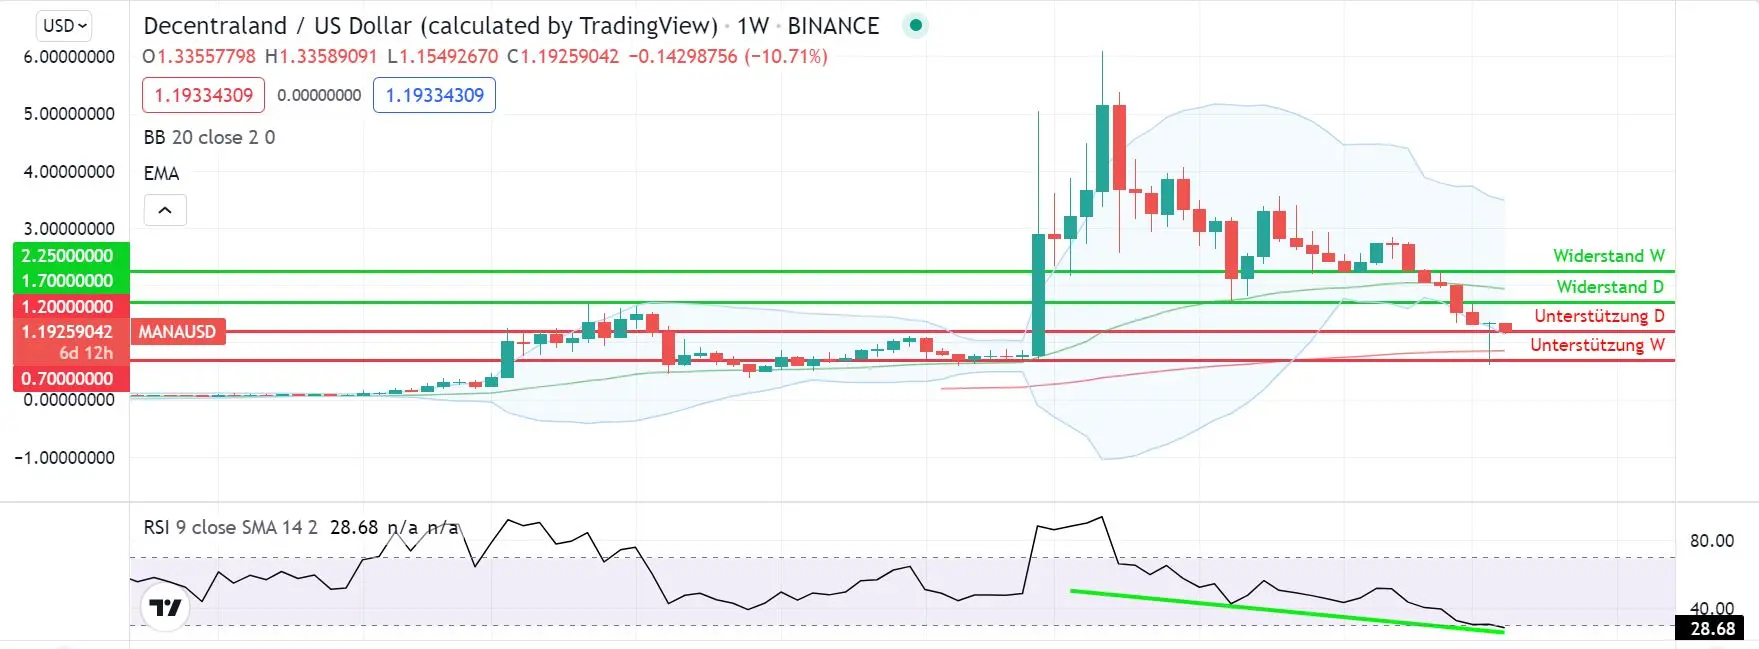Screen dimensions: 1759x649
Task: Click the 6.00000000 price axis label
Action: coord(69,57)
